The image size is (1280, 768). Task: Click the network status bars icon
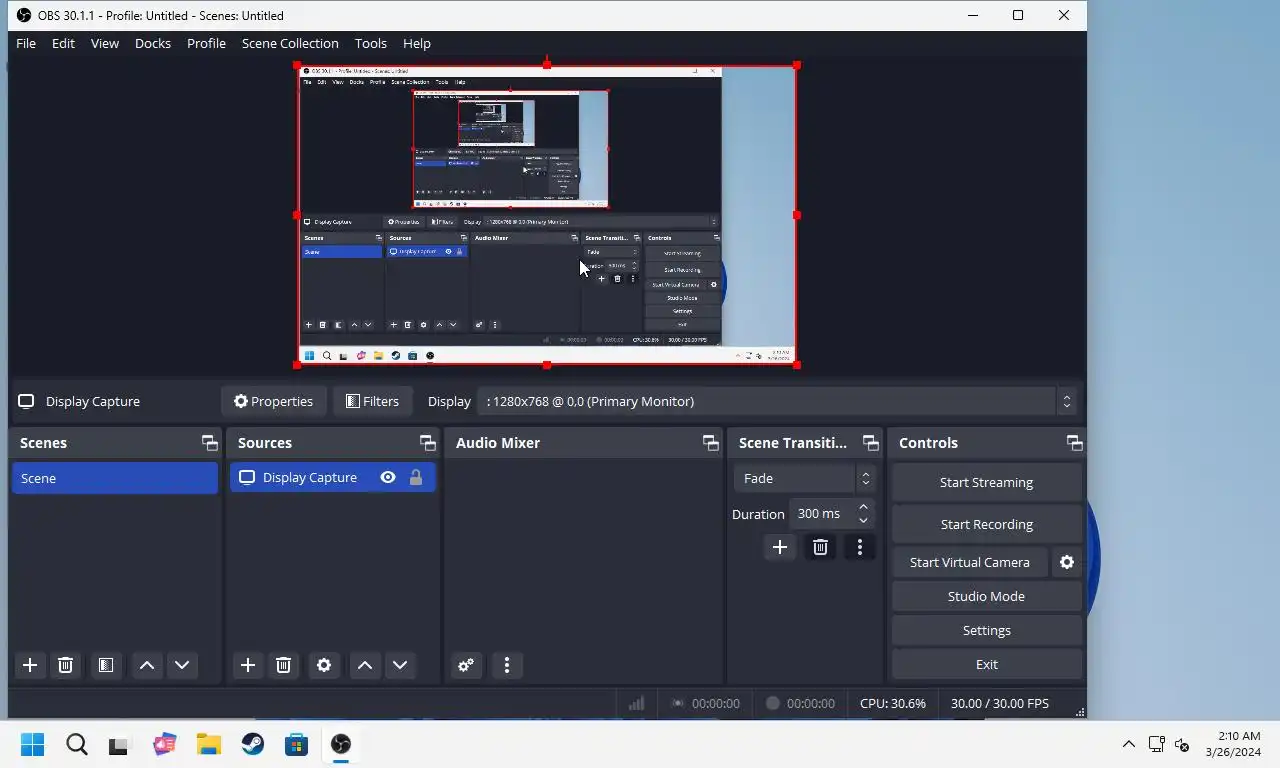(636, 703)
